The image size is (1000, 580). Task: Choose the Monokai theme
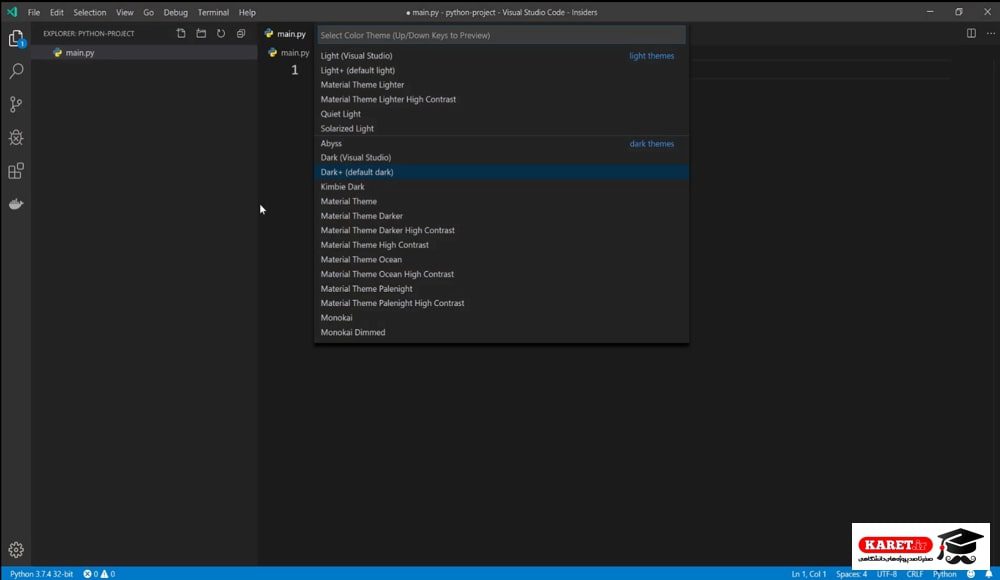pos(501,318)
